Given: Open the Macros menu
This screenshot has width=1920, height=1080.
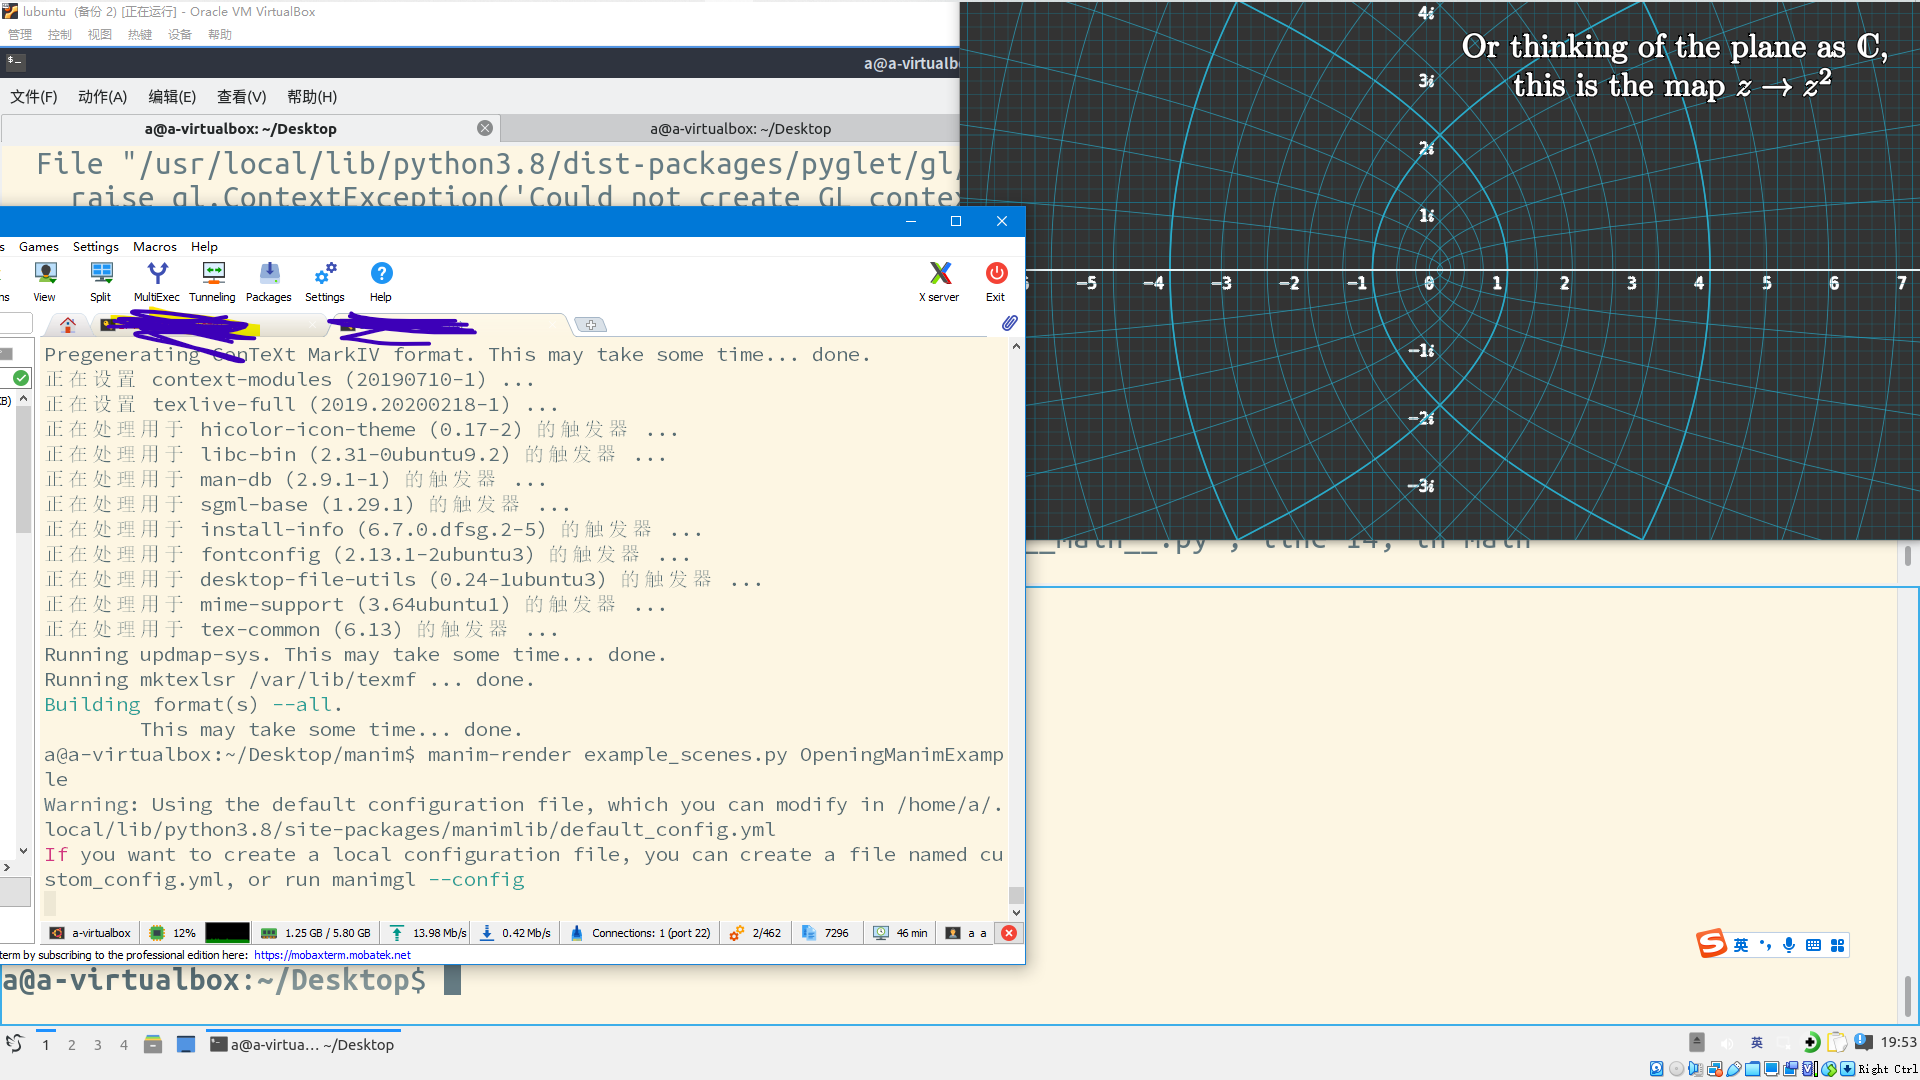Looking at the screenshot, I should click(x=155, y=246).
